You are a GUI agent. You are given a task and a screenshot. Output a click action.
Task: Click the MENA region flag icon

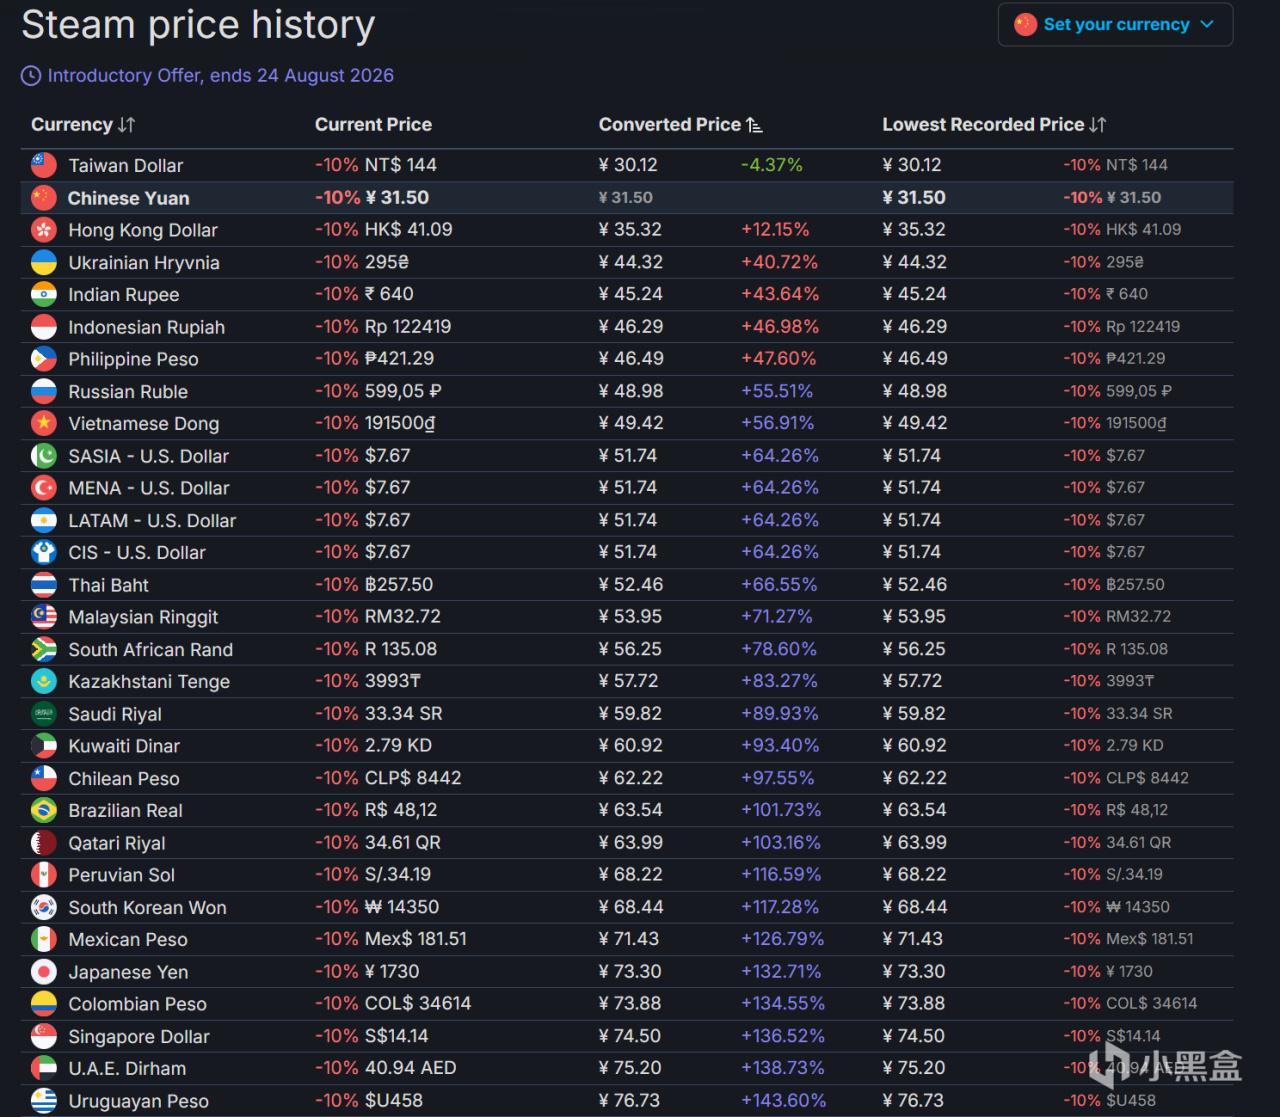coord(44,488)
